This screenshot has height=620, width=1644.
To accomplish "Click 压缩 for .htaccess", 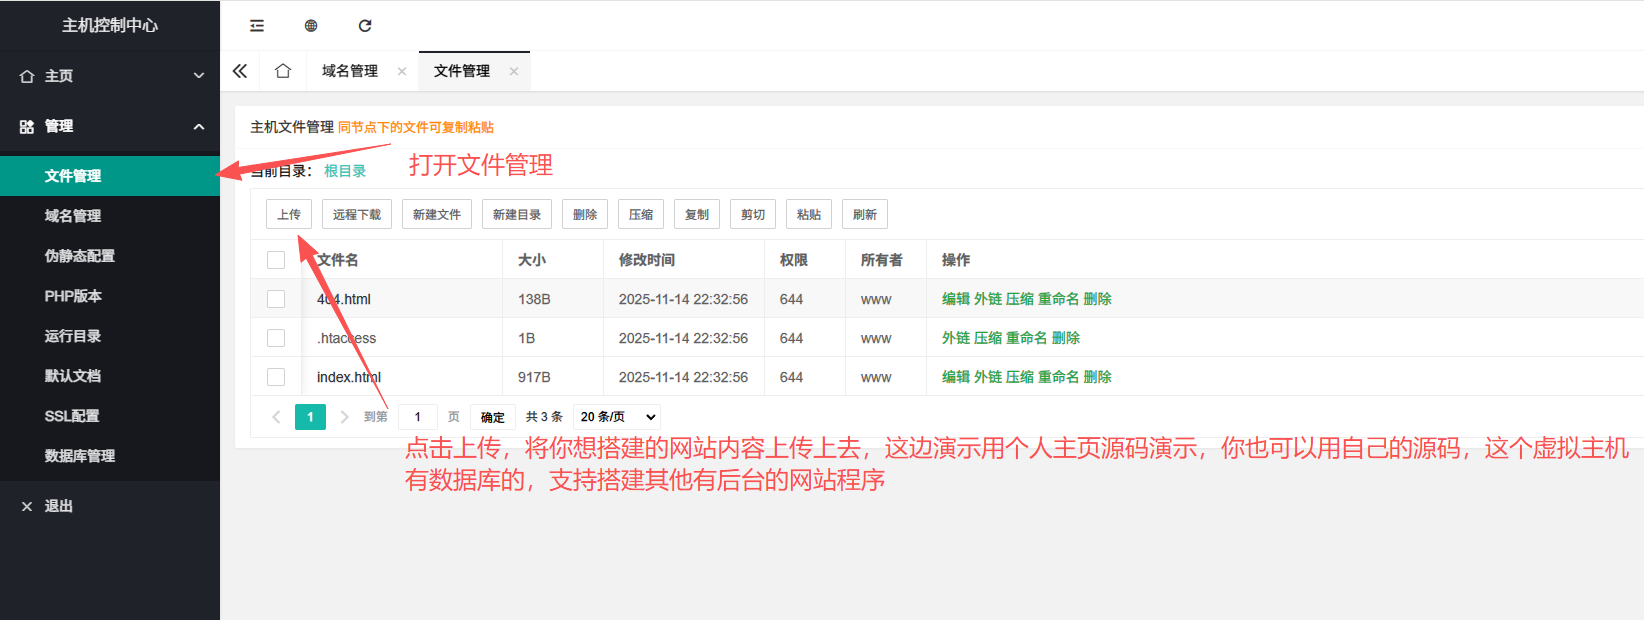I will tap(988, 338).
